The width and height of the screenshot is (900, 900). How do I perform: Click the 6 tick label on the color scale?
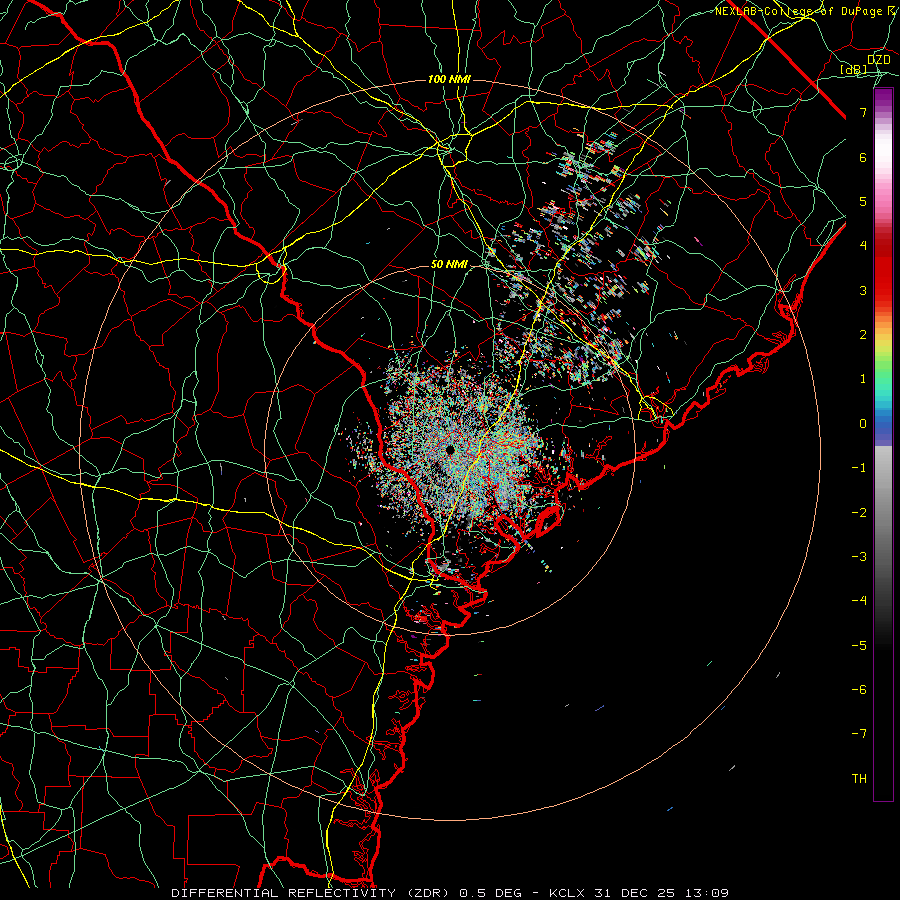[863, 157]
